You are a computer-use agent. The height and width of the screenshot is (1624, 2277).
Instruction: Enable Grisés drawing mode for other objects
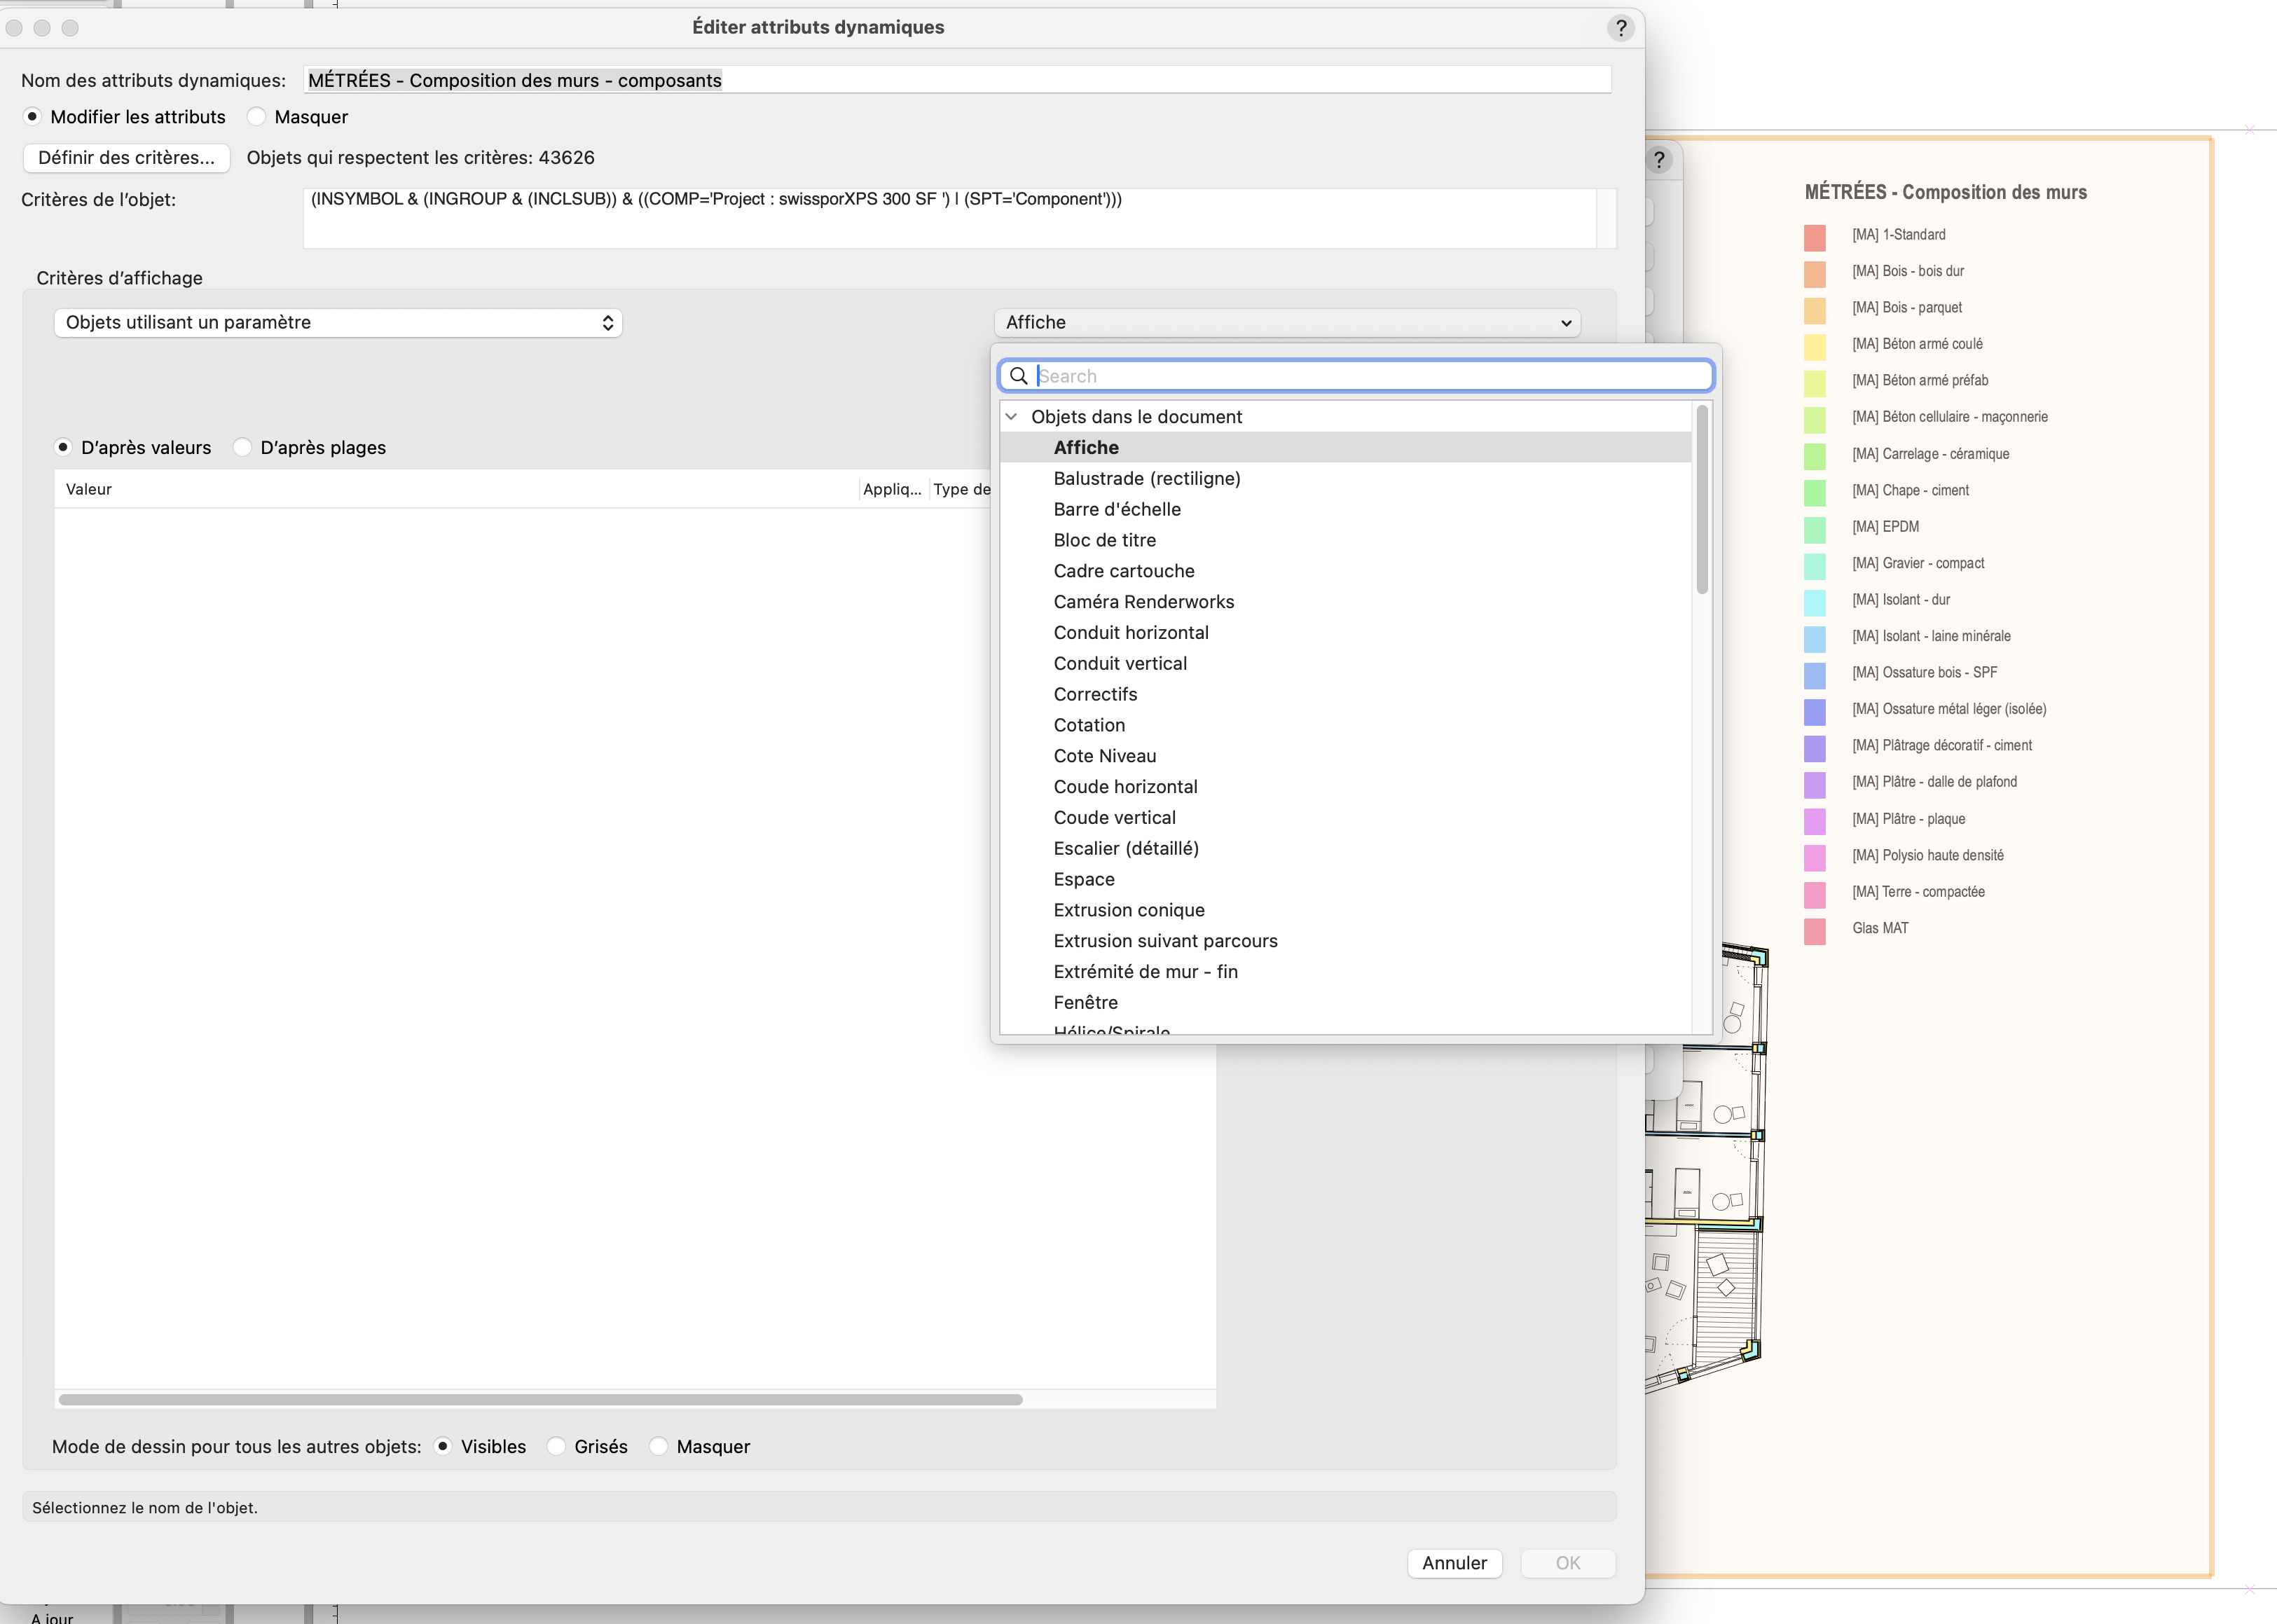coord(556,1446)
